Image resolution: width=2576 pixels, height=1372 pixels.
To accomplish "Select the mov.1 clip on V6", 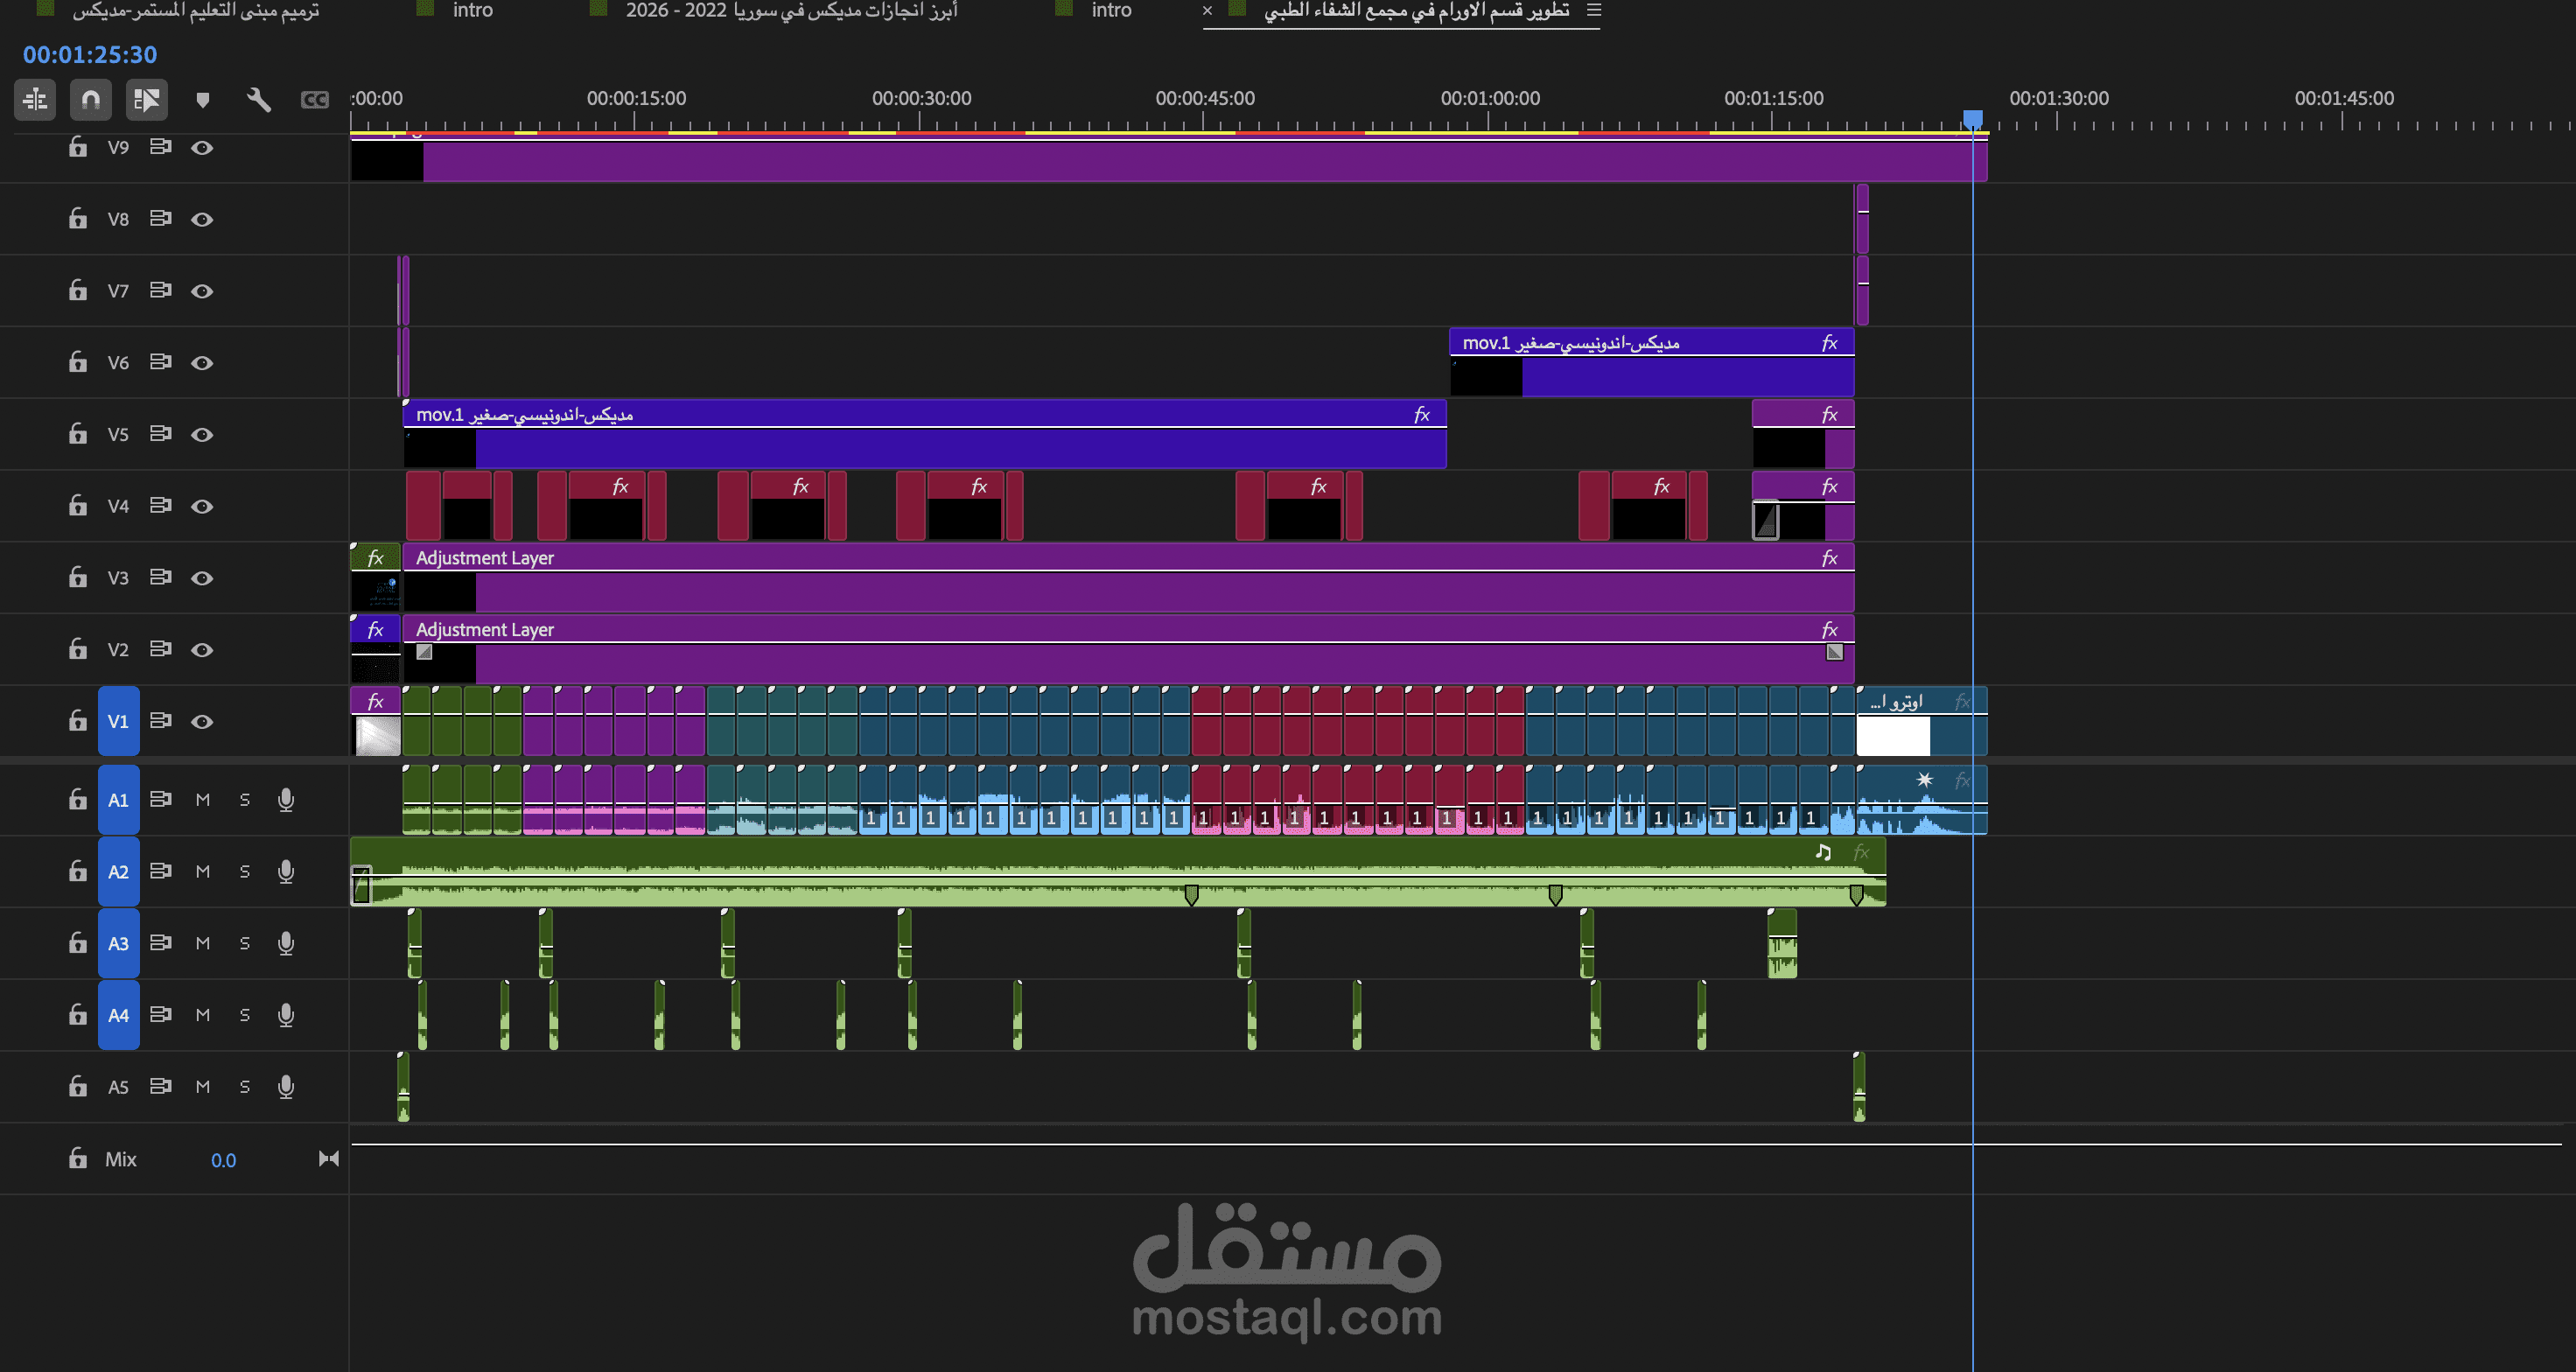I will [x=1652, y=362].
